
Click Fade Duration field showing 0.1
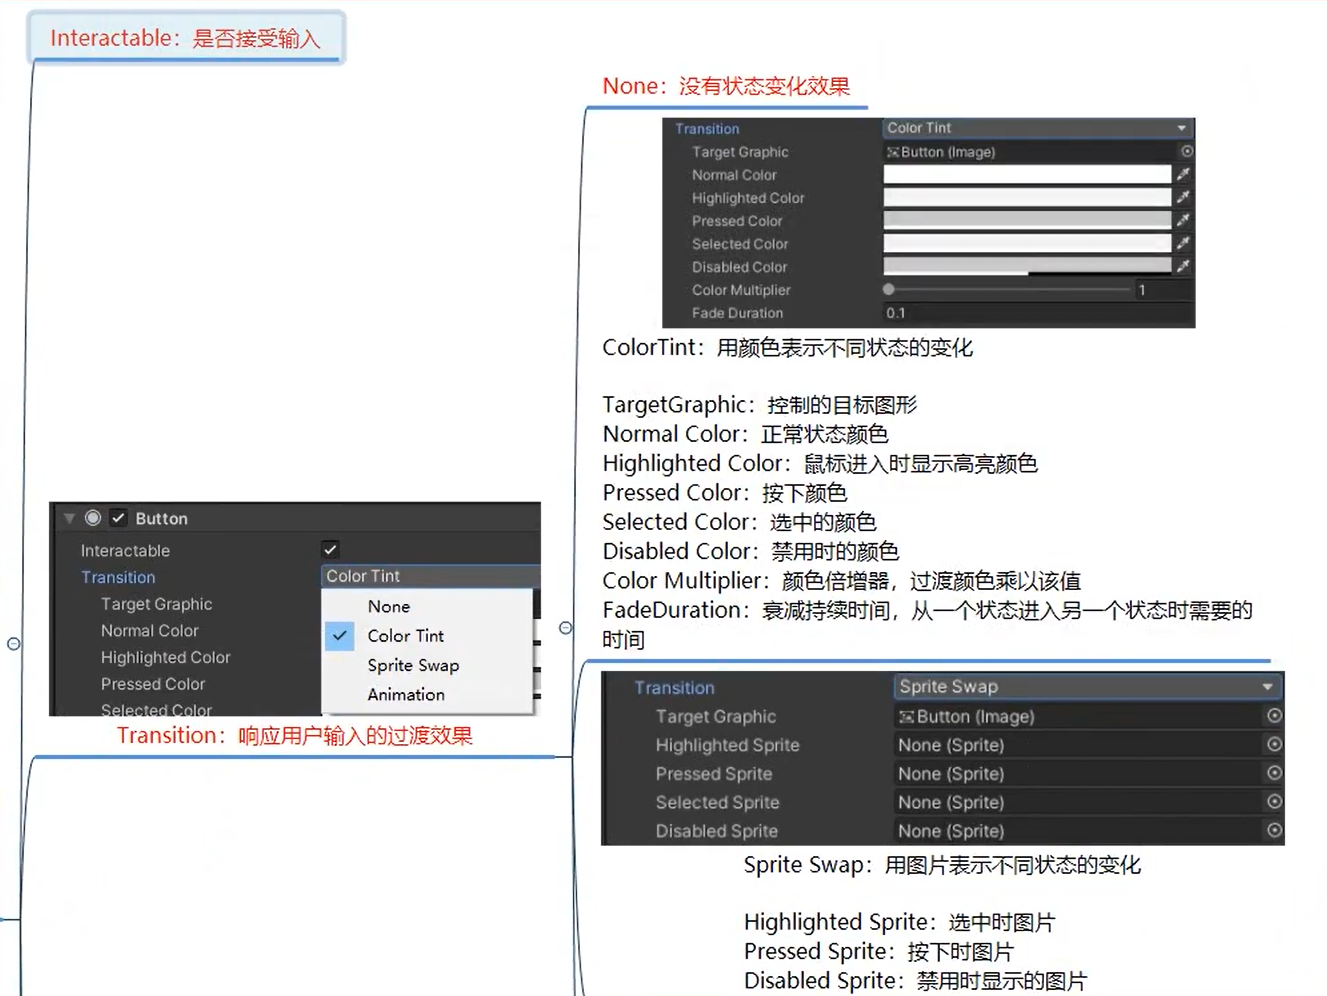pyautogui.click(x=1038, y=313)
